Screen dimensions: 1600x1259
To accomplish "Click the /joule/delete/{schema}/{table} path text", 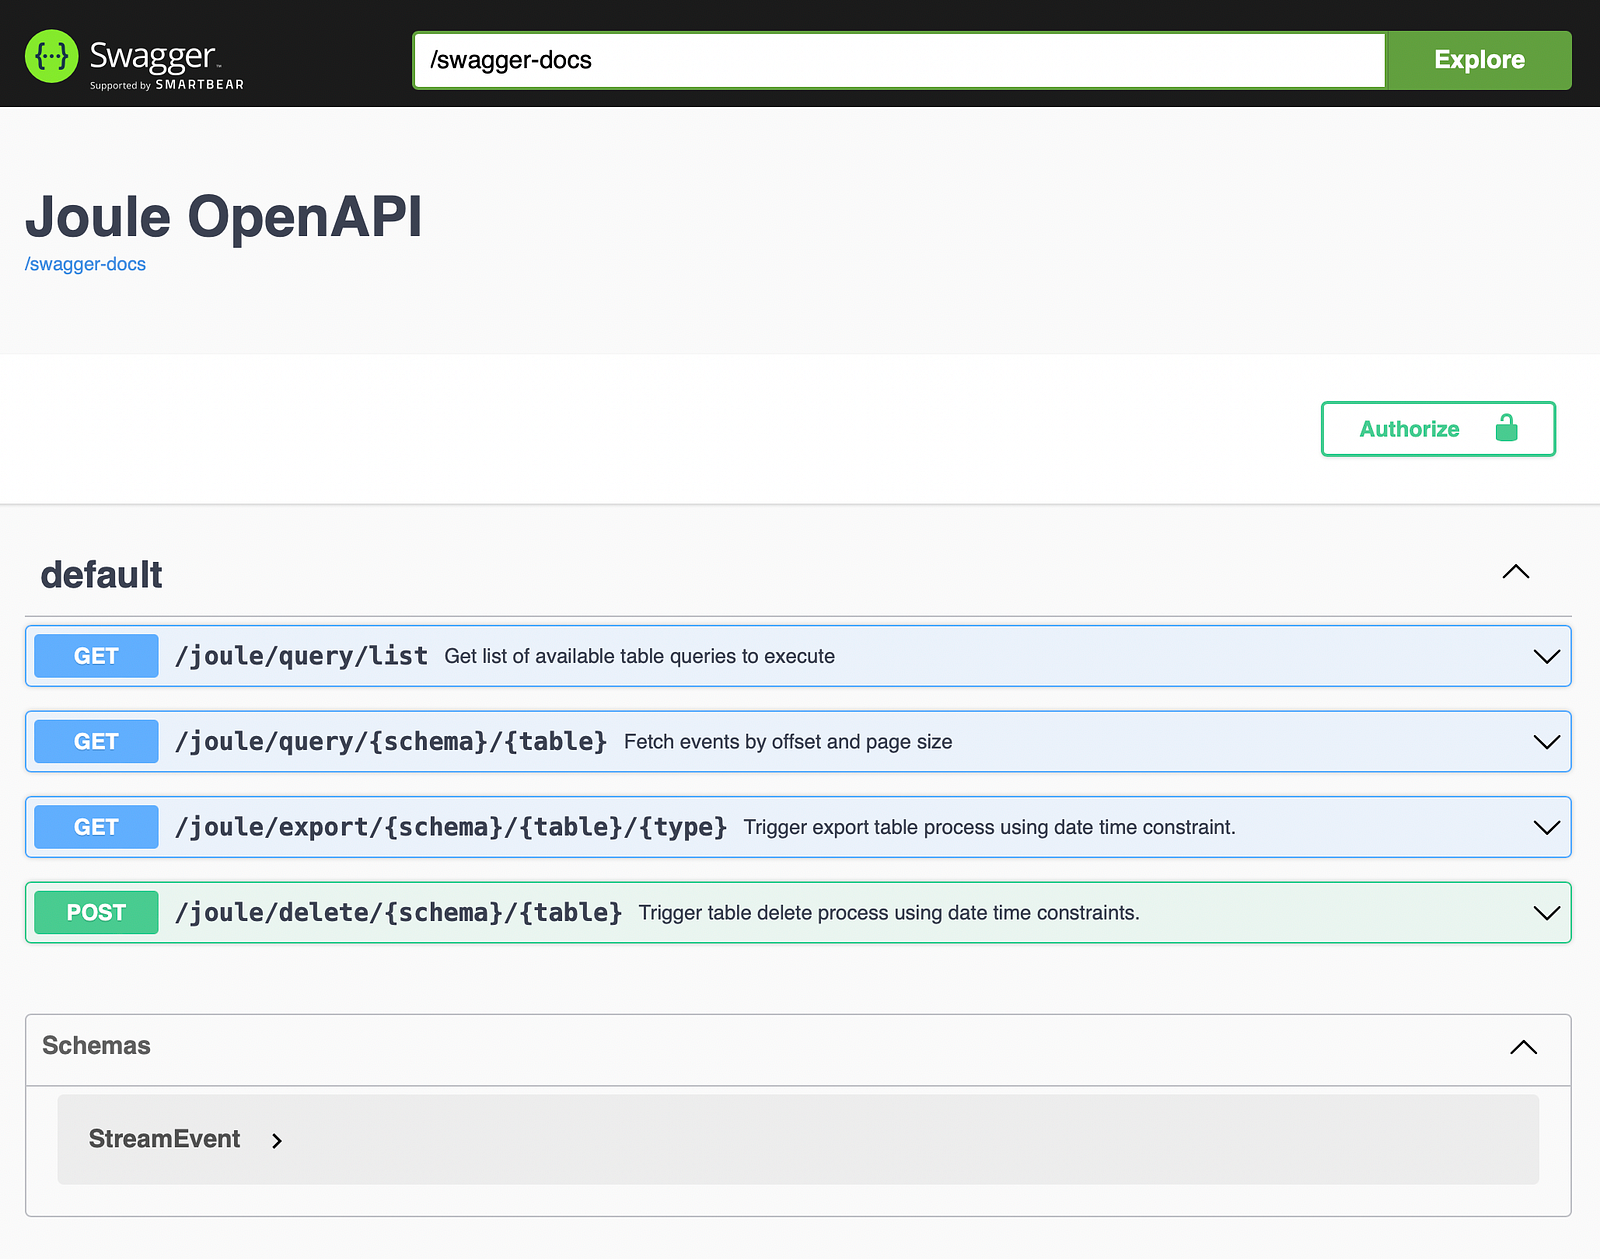I will coord(399,913).
